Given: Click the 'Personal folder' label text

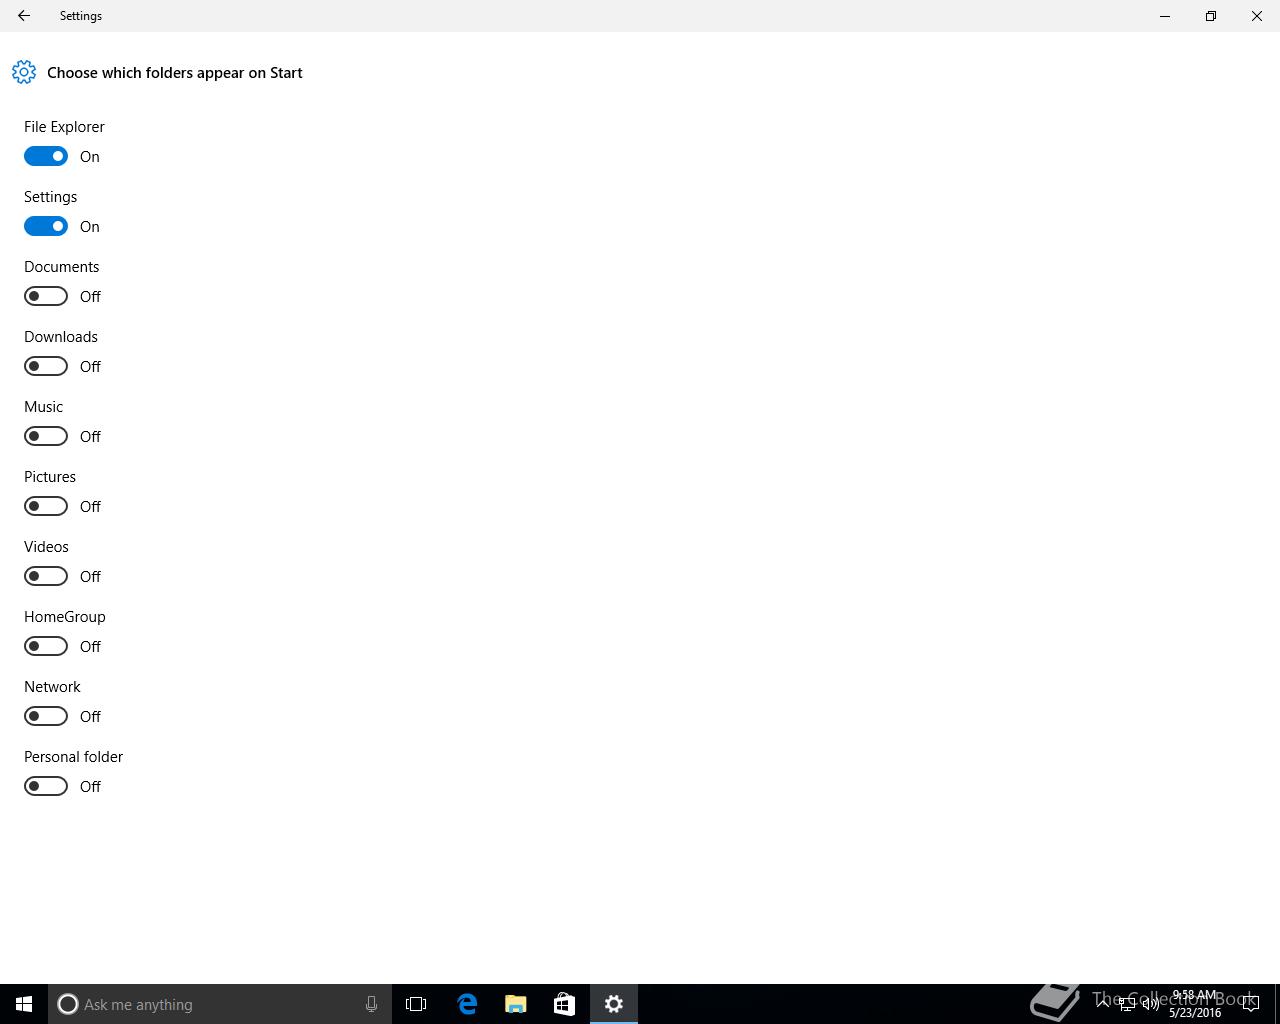Looking at the screenshot, I should (73, 757).
